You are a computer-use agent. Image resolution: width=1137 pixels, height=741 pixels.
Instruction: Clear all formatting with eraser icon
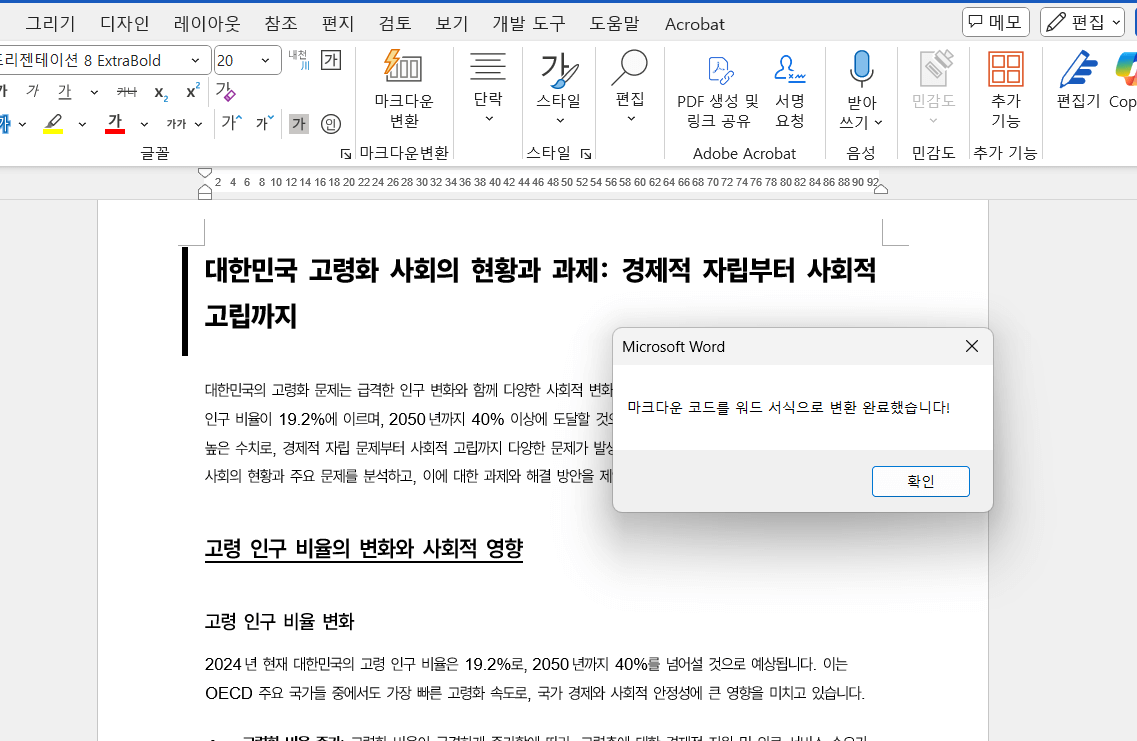point(225,92)
